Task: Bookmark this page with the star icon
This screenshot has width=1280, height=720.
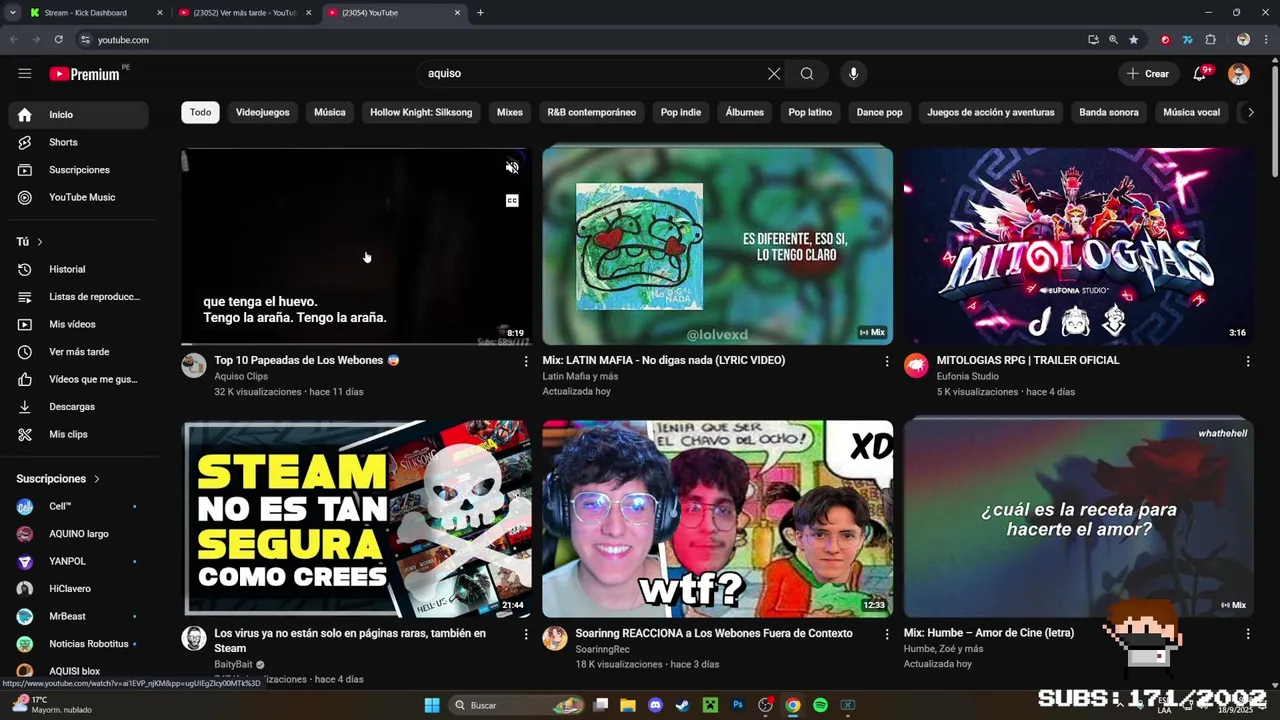Action: [1134, 40]
